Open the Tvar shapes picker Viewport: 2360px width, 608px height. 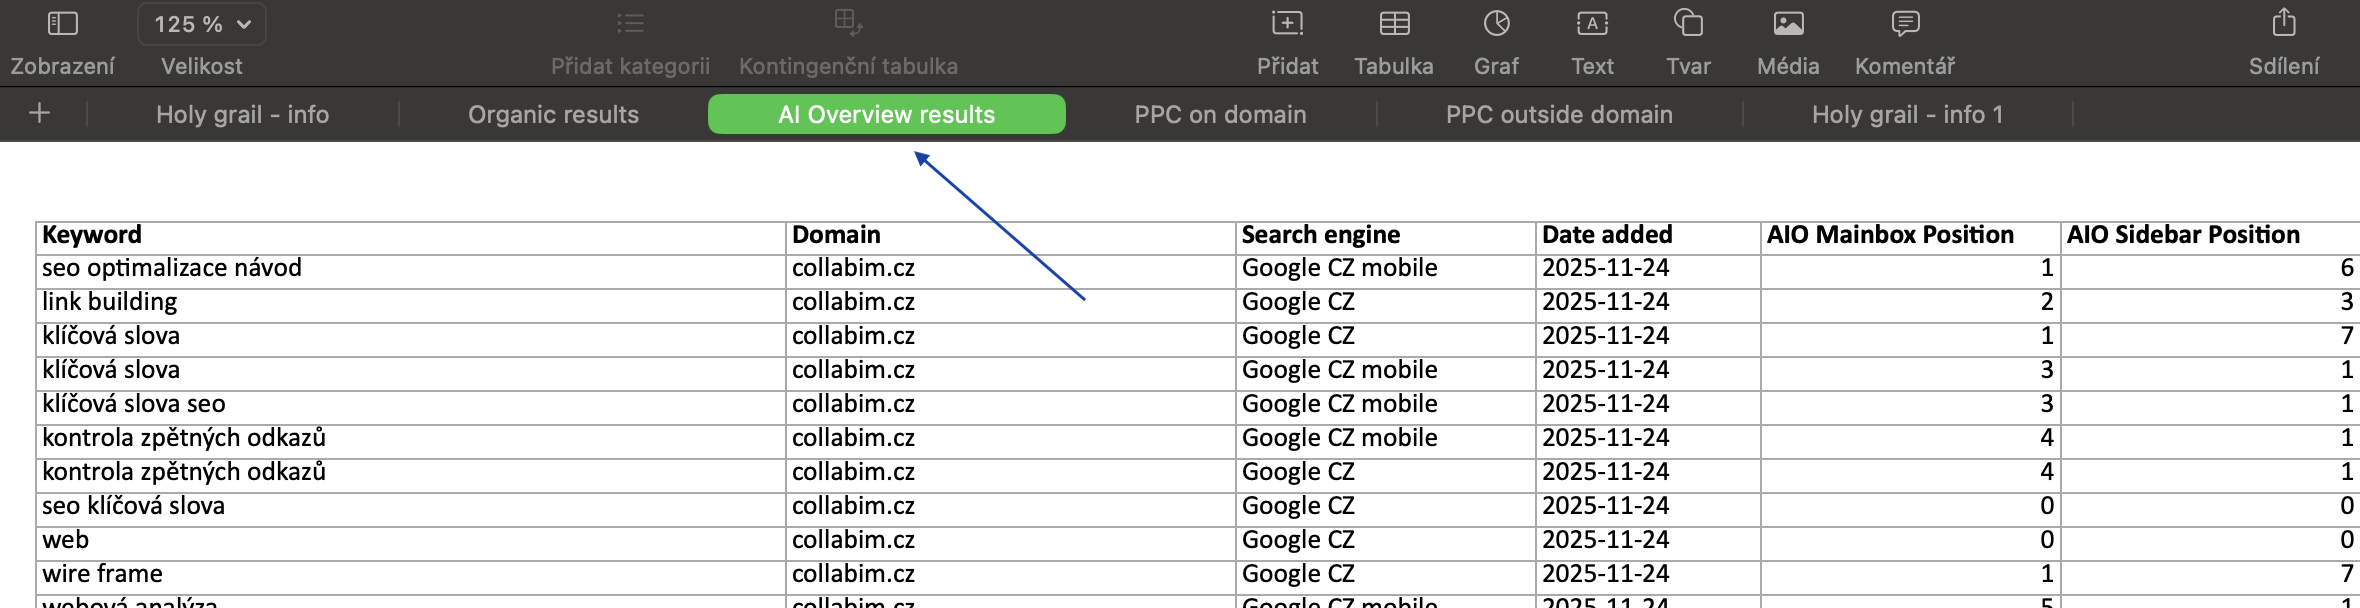(x=1688, y=24)
